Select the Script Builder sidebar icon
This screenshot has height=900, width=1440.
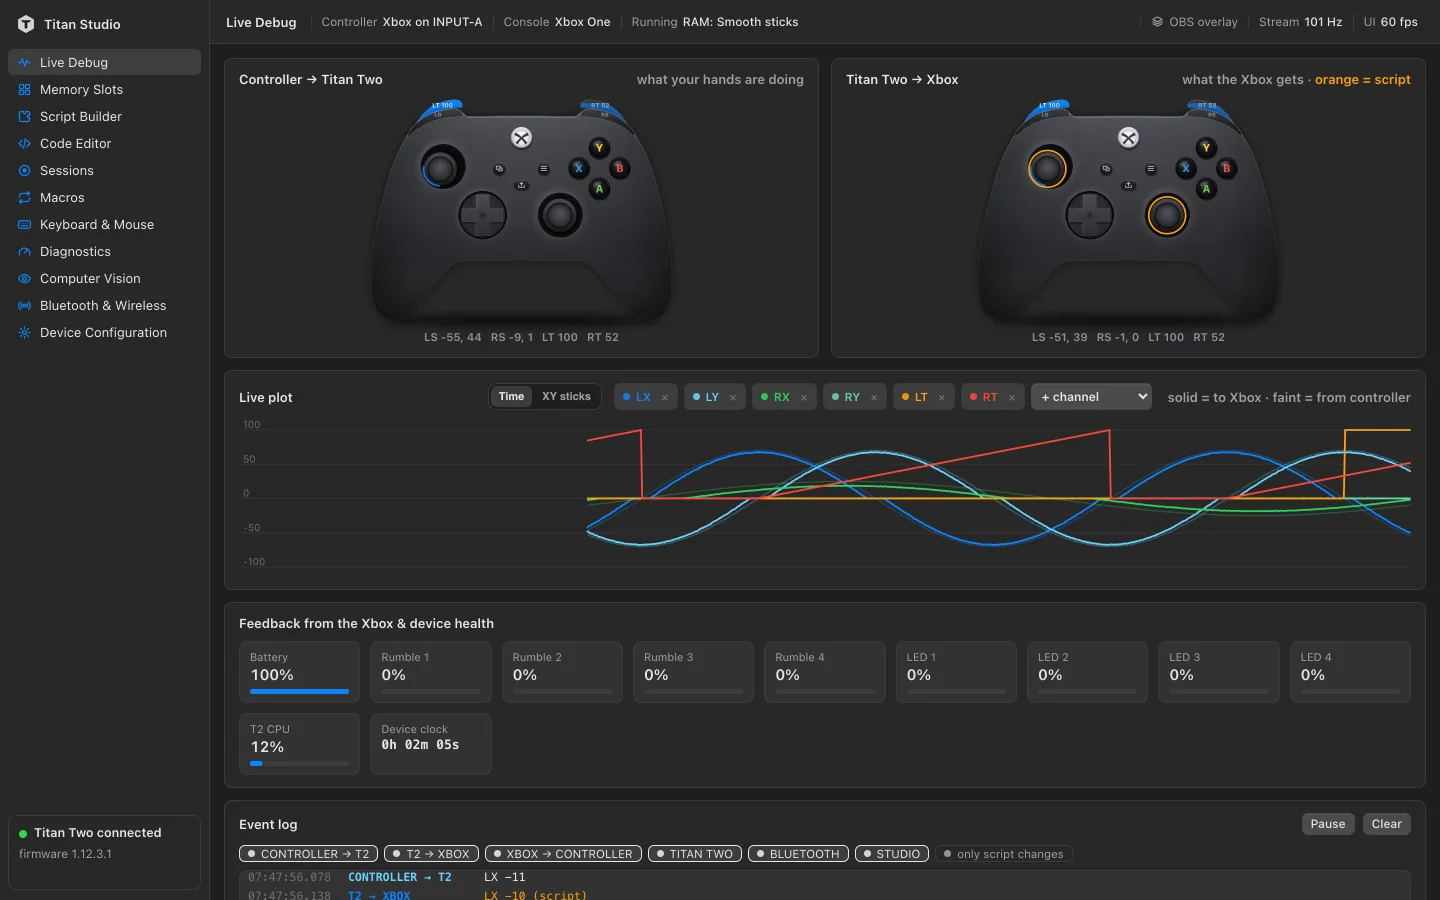point(24,116)
